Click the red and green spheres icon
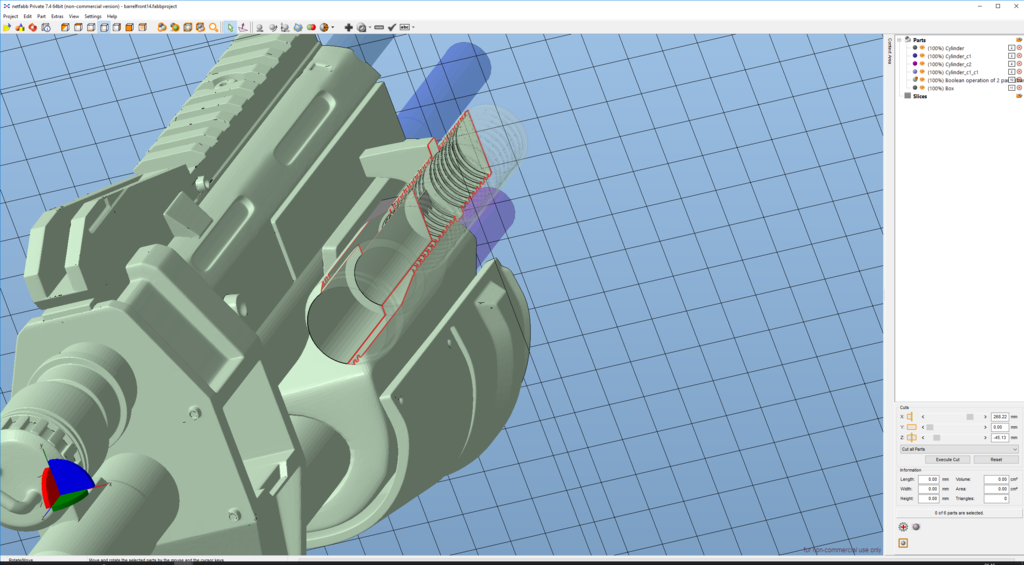1024x565 pixels. pyautogui.click(x=311, y=27)
